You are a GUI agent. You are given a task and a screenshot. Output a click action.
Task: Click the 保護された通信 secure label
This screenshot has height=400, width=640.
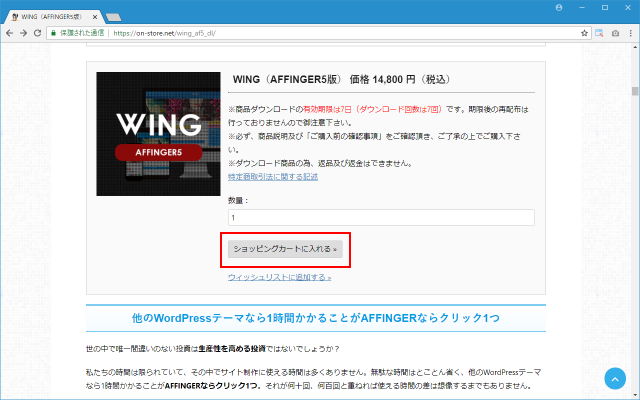[82, 33]
